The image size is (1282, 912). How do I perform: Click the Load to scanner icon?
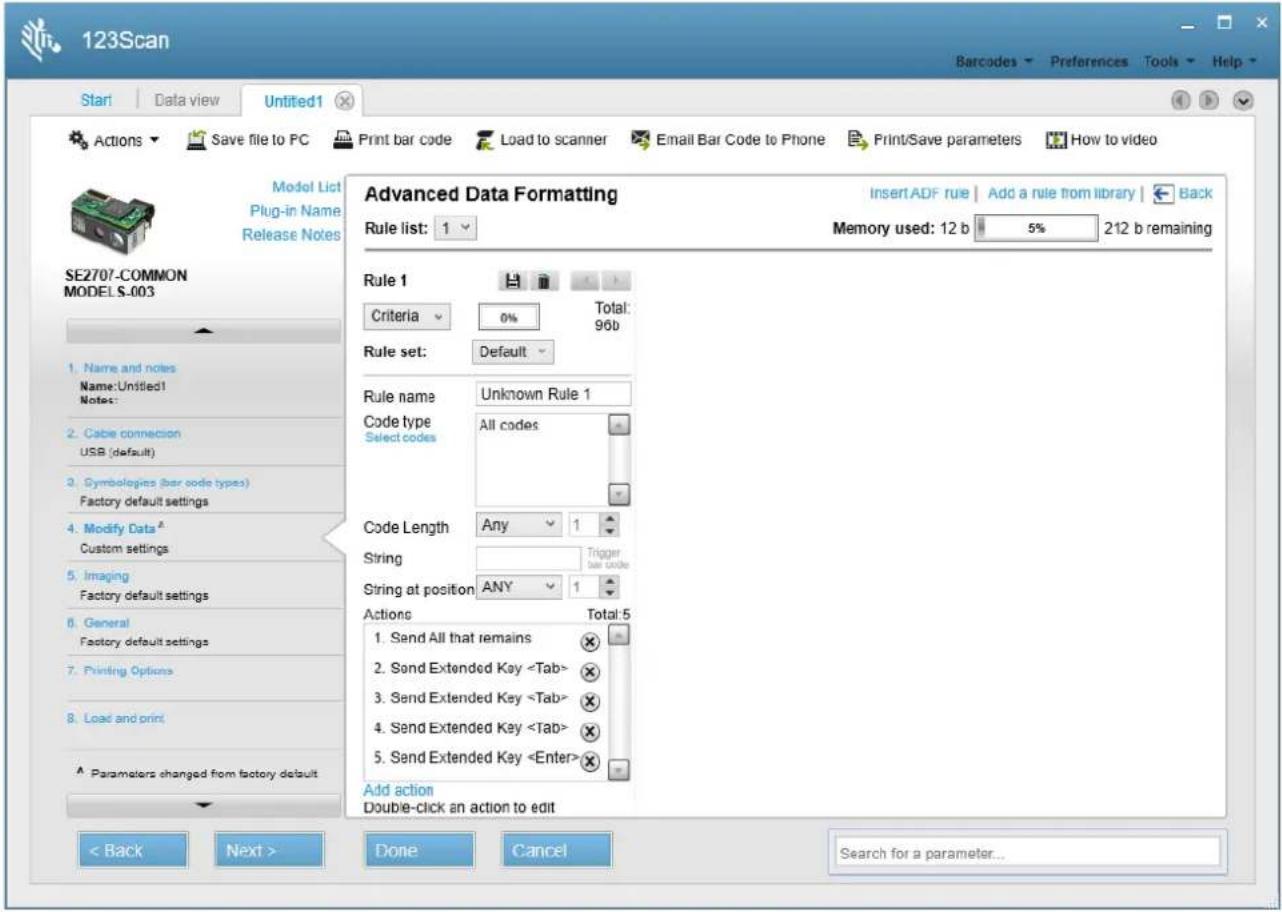click(x=484, y=140)
